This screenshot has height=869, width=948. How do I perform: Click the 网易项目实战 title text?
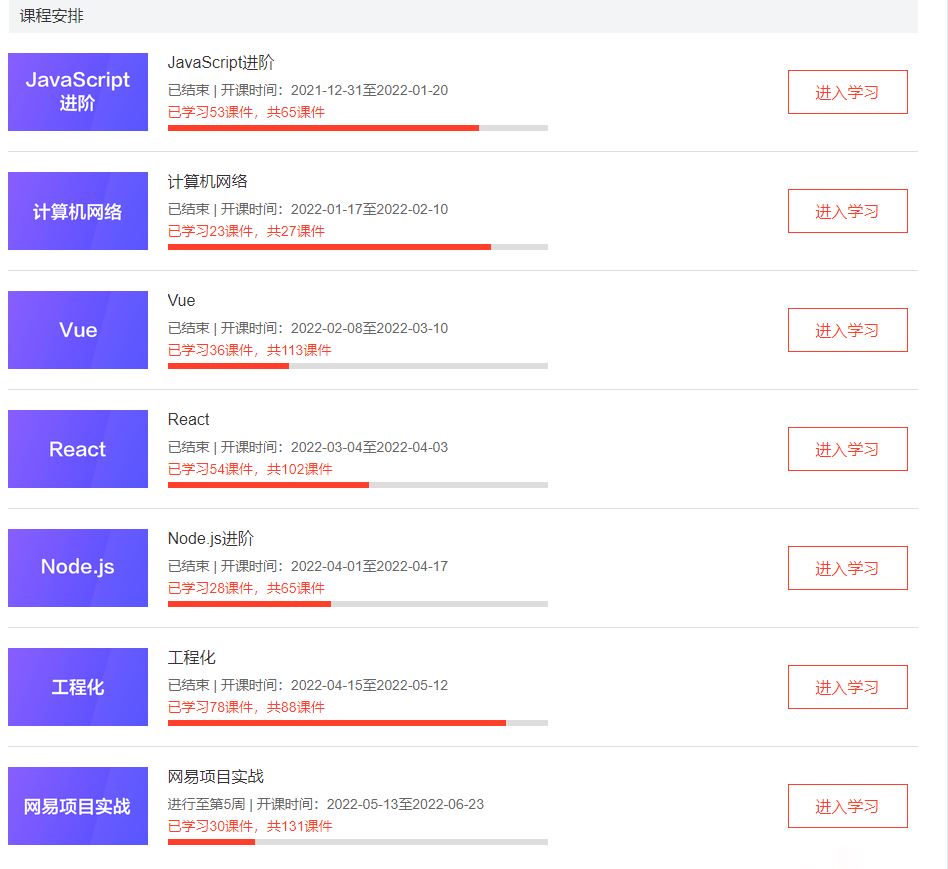[x=216, y=777]
